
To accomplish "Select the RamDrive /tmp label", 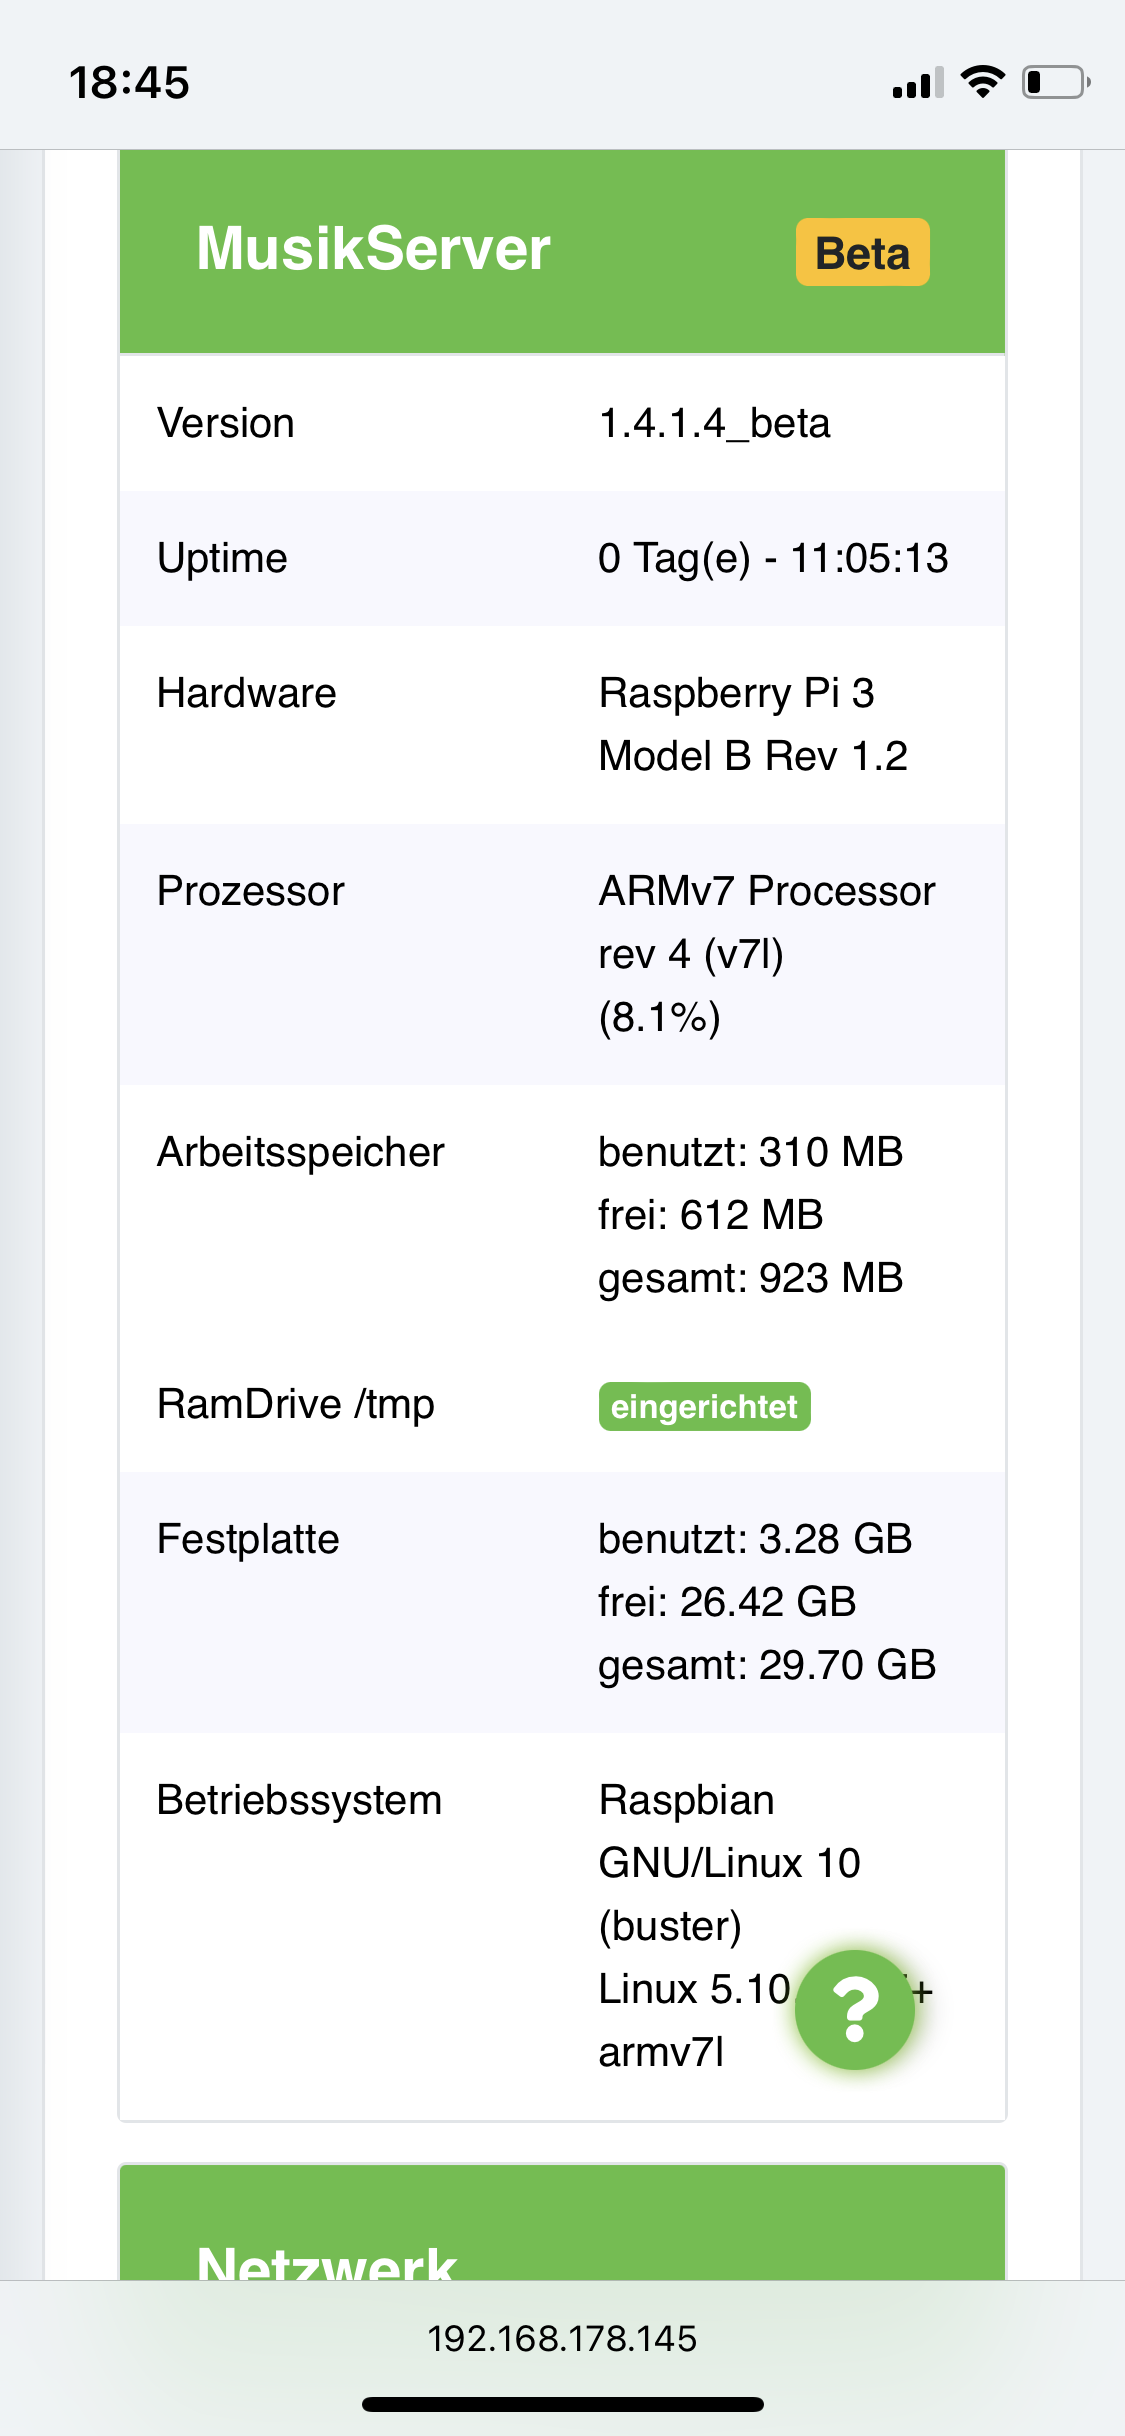I will pyautogui.click(x=296, y=1404).
